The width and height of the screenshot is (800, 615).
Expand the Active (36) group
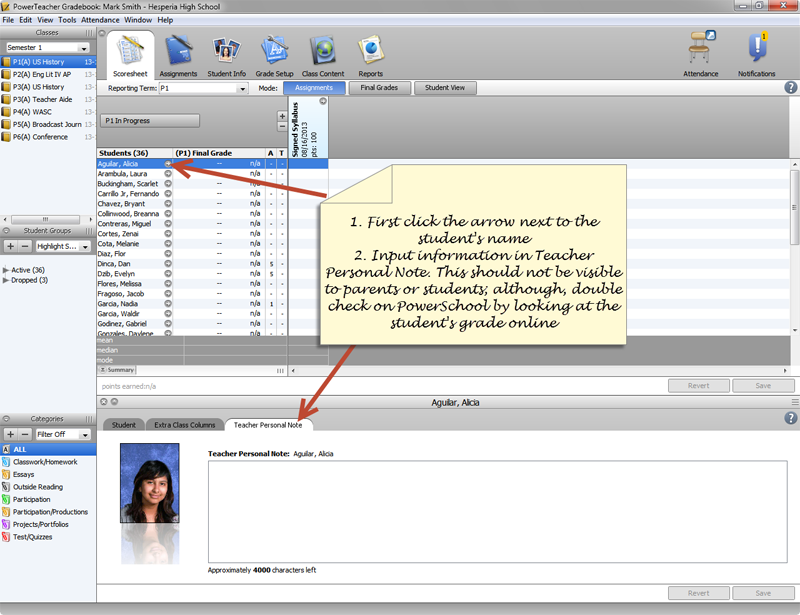pyautogui.click(x=6, y=270)
